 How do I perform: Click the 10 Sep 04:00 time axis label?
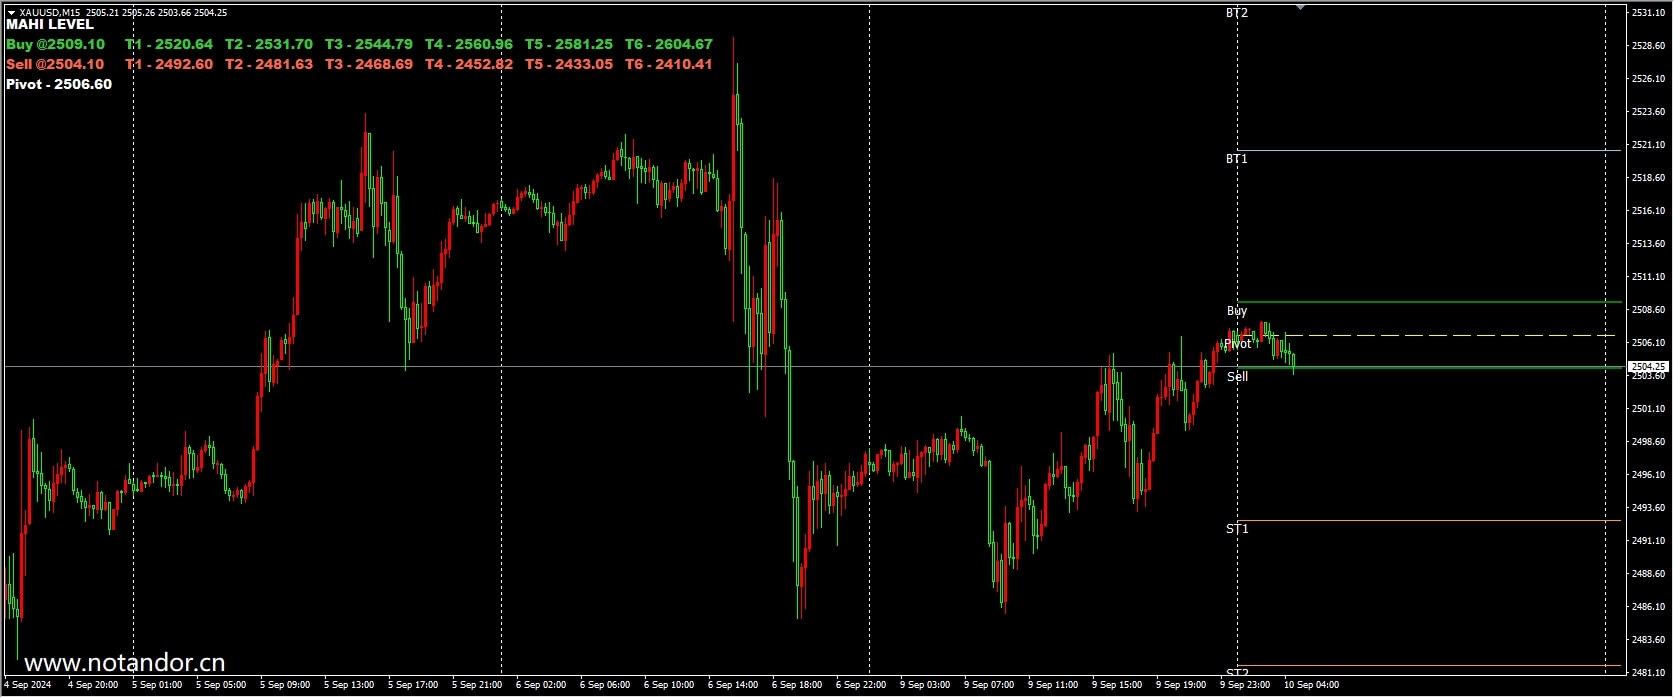[1311, 685]
